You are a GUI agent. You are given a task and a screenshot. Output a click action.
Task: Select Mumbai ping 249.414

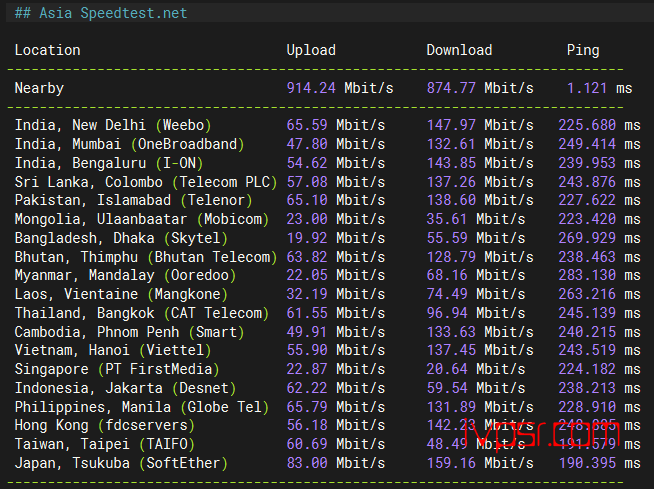pos(587,144)
